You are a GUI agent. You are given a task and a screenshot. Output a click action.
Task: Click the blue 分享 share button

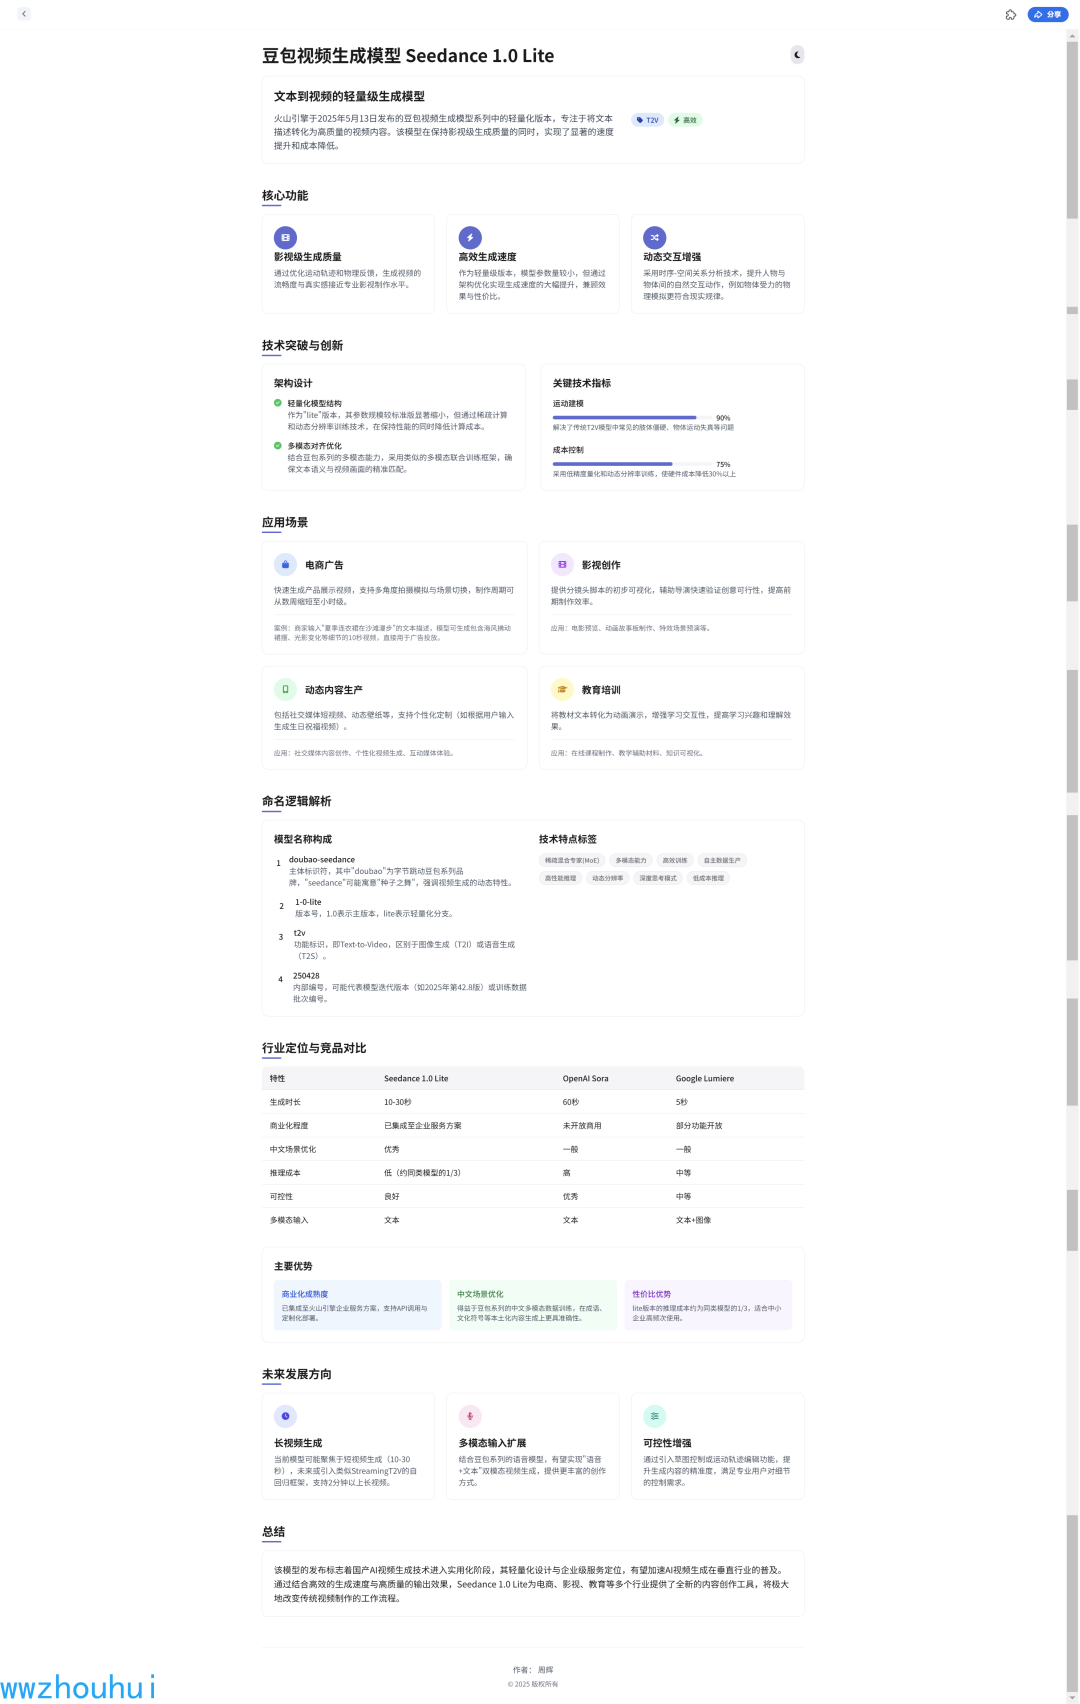coord(1047,15)
